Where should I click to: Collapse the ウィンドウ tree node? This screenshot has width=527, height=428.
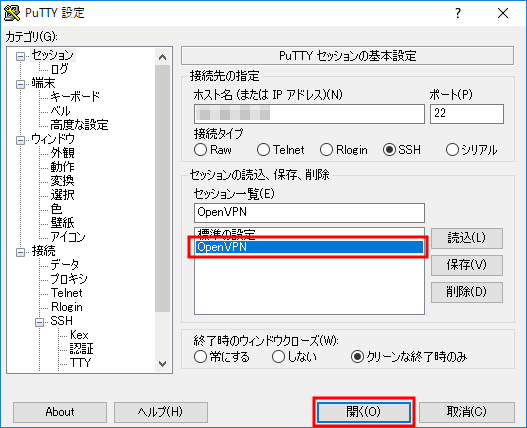click(x=21, y=140)
